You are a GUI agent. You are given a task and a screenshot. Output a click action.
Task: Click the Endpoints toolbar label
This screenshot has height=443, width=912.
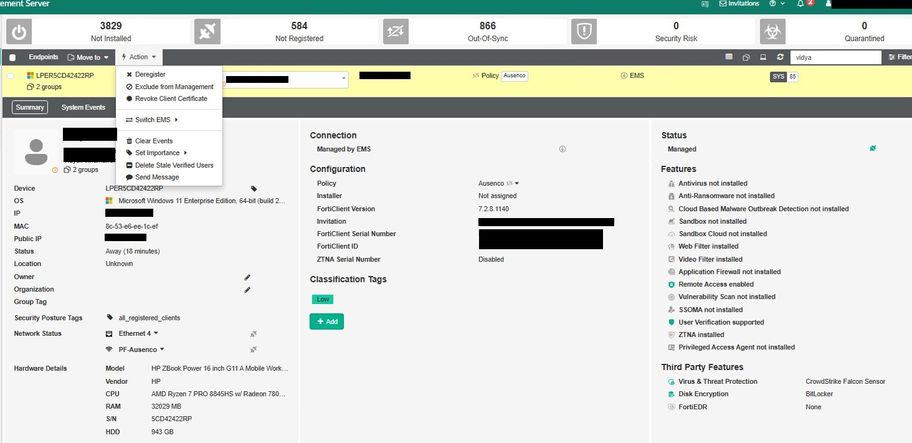click(x=44, y=57)
